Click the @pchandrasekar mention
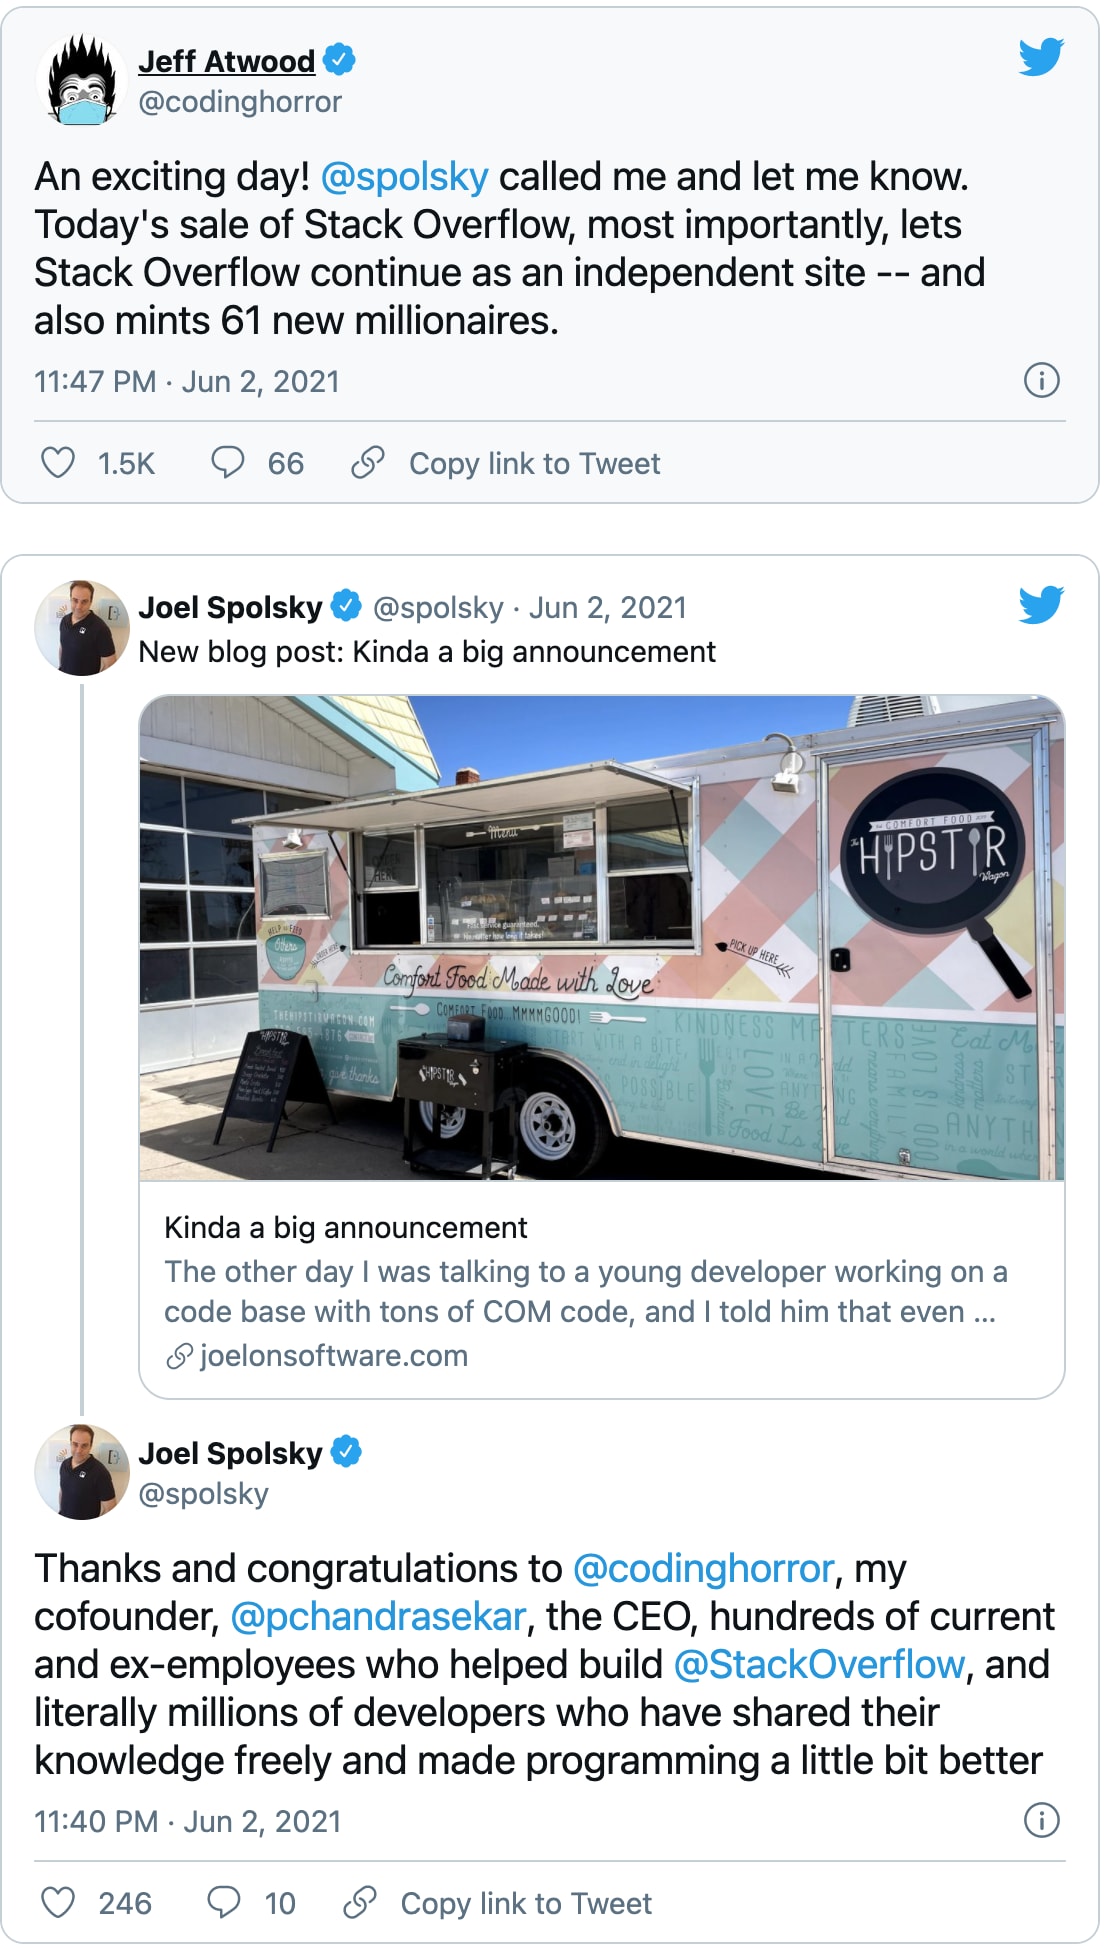Image resolution: width=1106 pixels, height=1950 pixels. [378, 1617]
